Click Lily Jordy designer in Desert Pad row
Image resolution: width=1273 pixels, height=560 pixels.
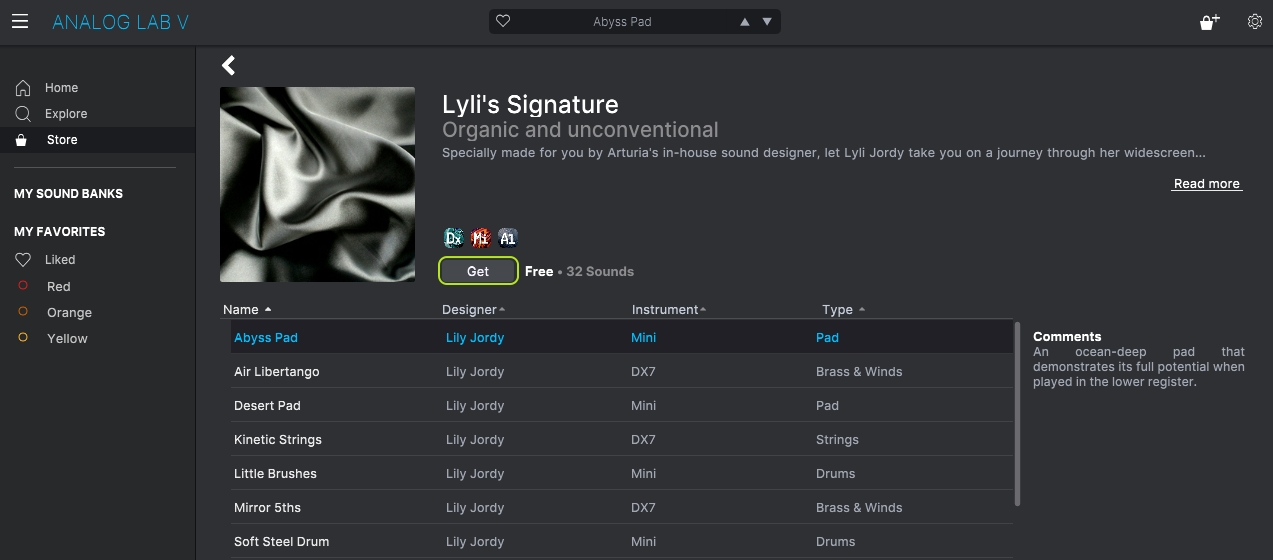(x=475, y=406)
